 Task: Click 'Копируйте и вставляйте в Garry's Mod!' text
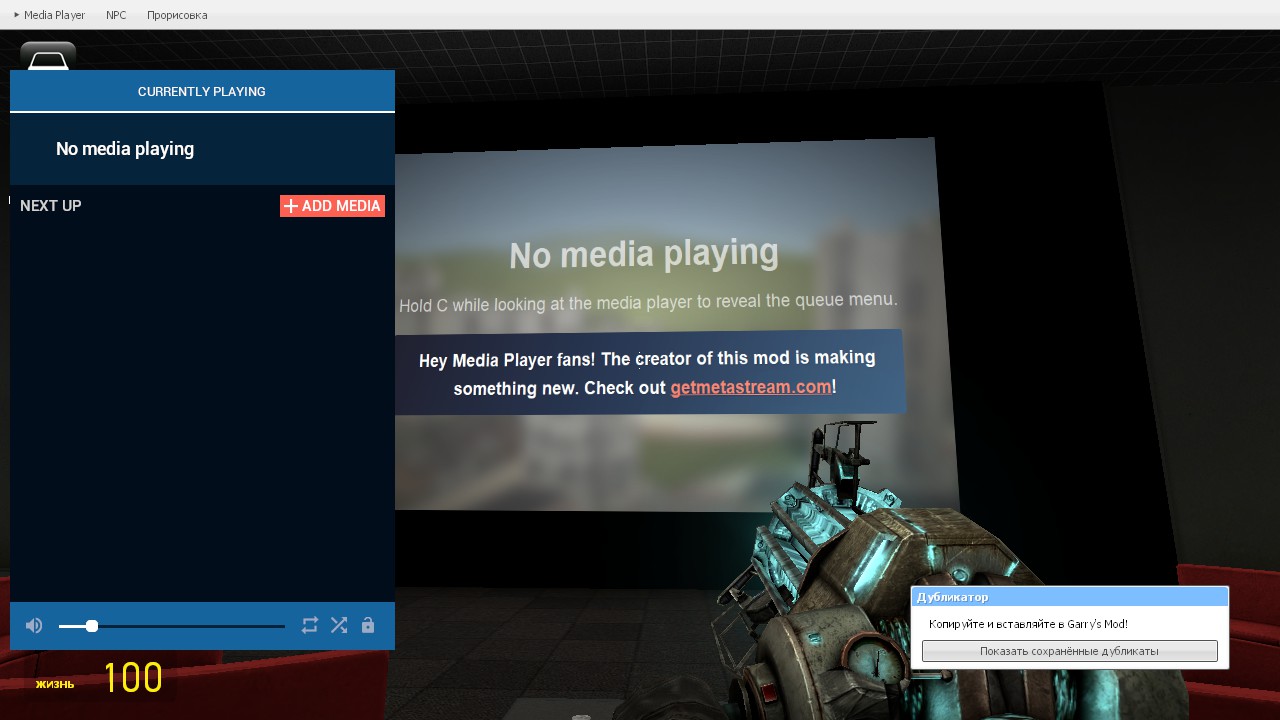pyautogui.click(x=1028, y=624)
